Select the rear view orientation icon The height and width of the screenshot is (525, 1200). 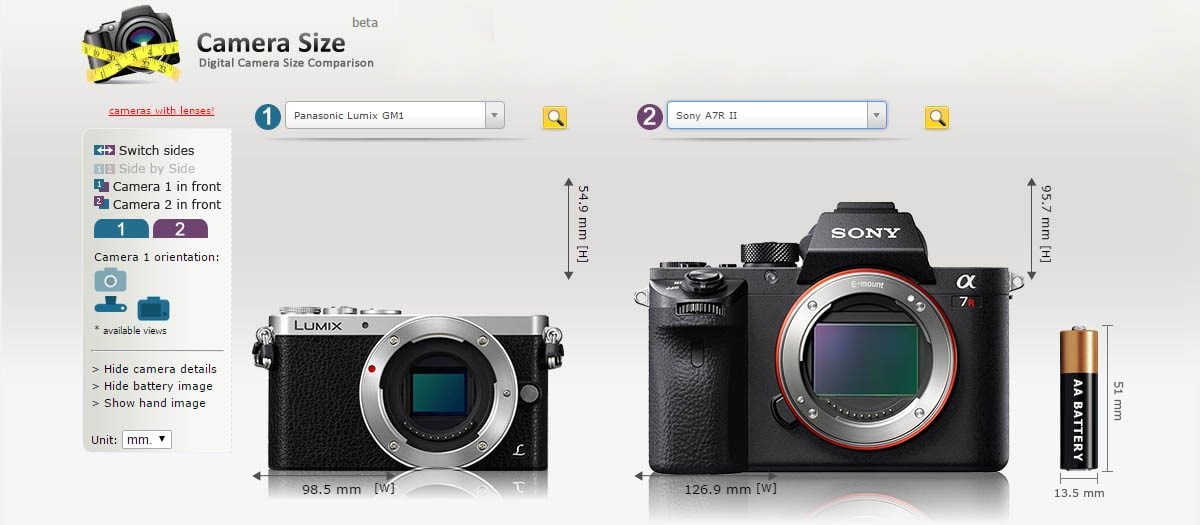click(153, 307)
